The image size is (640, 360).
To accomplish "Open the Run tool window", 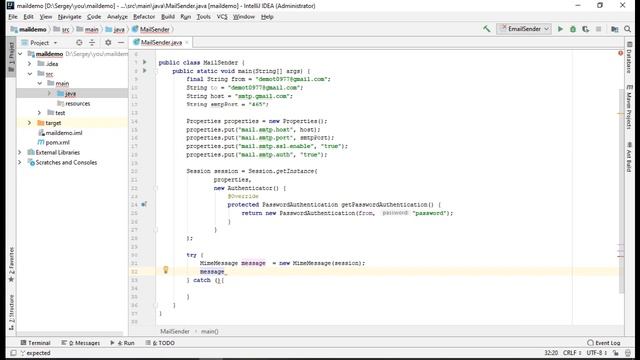I will [122, 343].
